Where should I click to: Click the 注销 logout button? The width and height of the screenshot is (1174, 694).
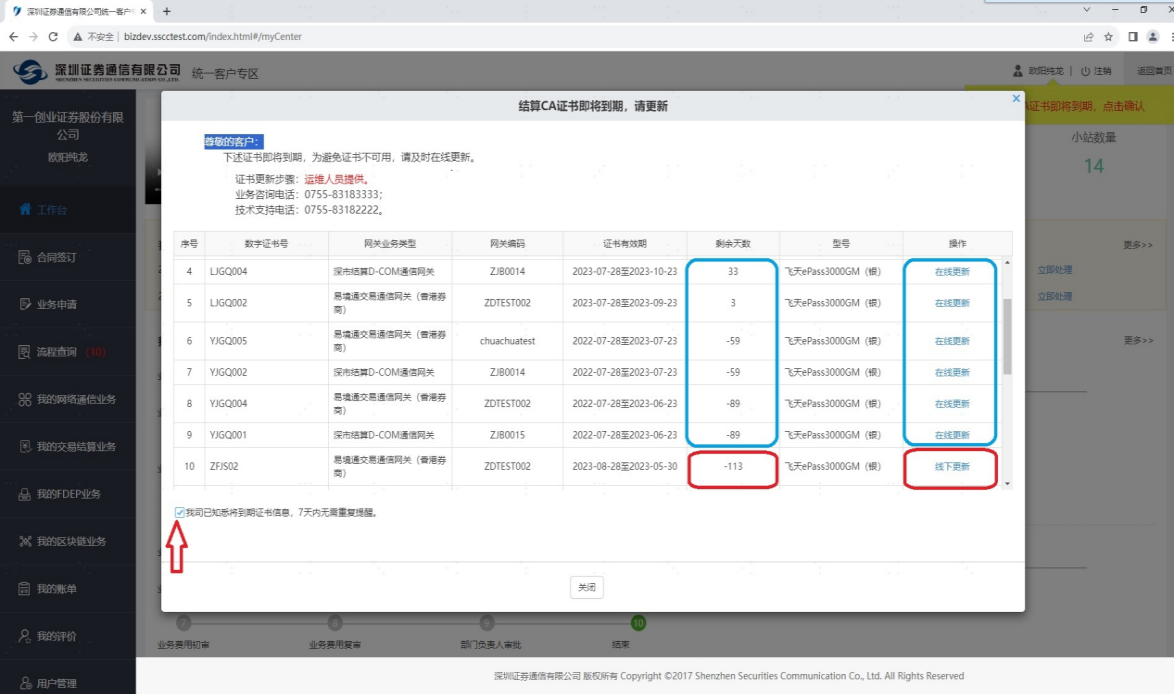click(x=1096, y=71)
